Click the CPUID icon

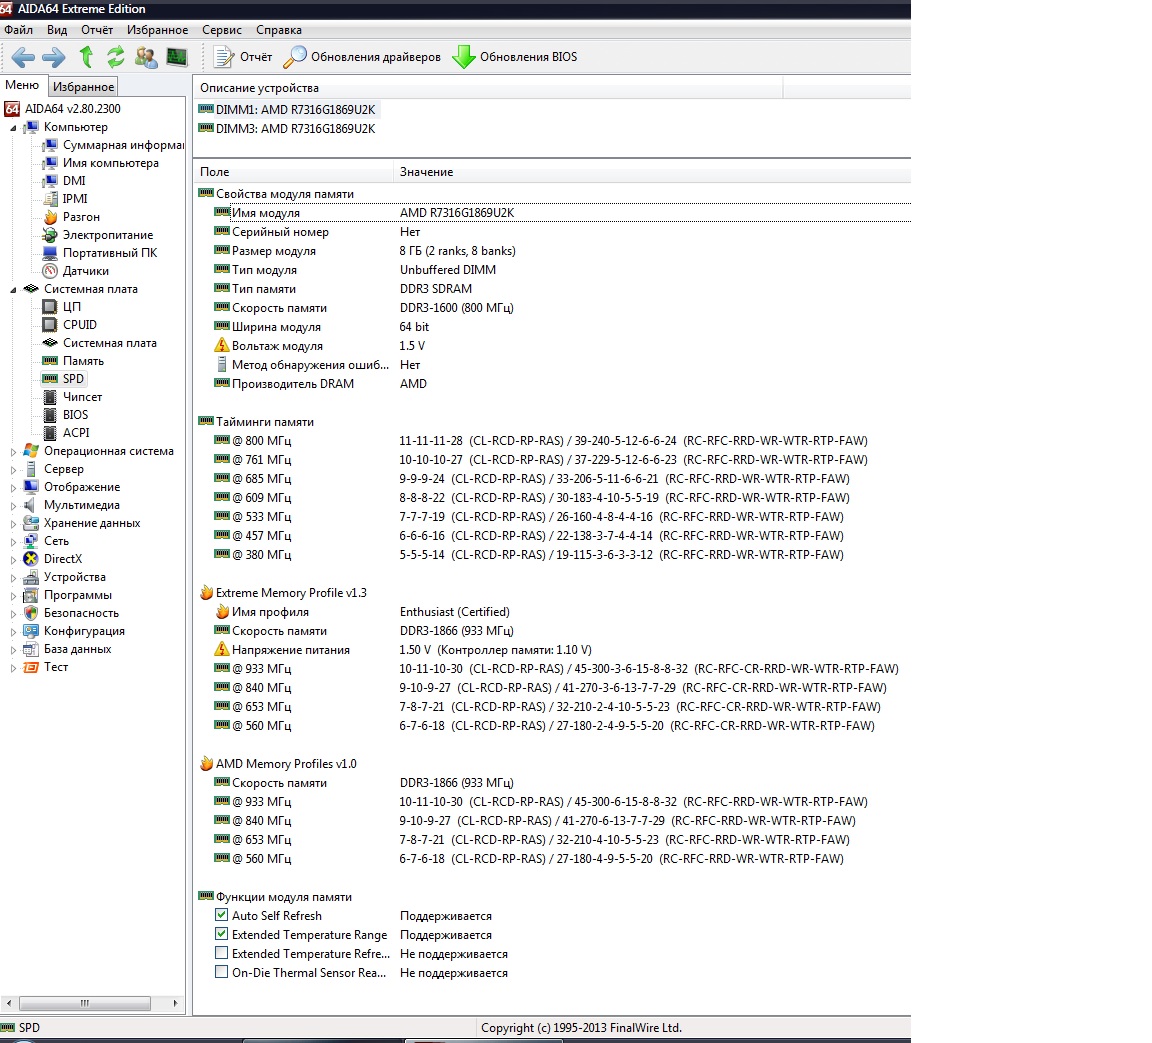[x=50, y=325]
